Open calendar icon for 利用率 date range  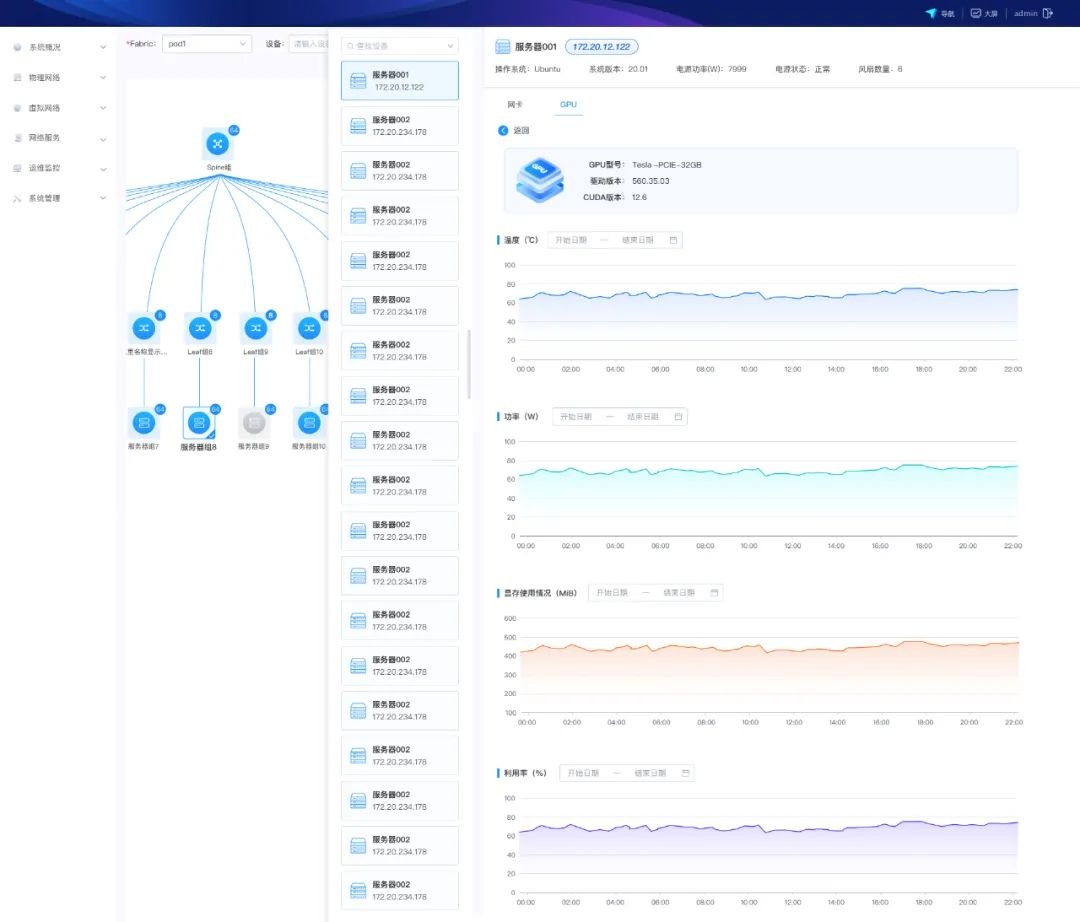pos(685,773)
